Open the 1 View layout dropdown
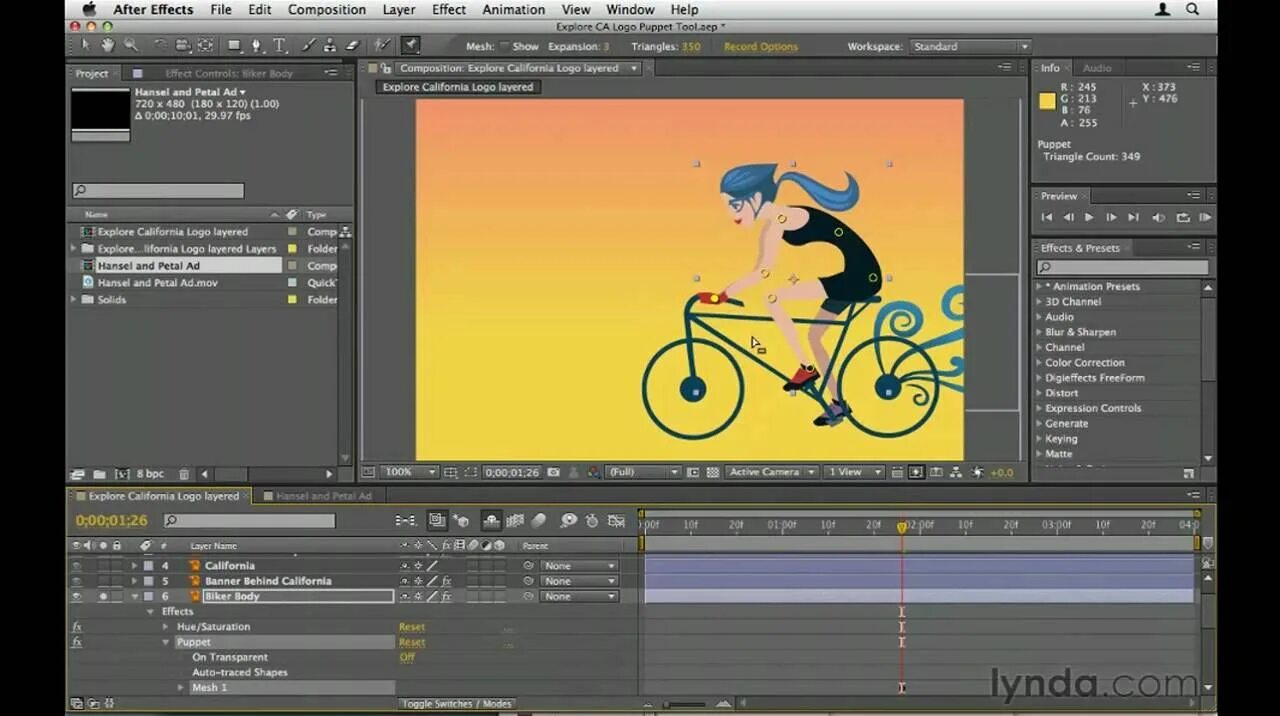 pyautogui.click(x=854, y=472)
